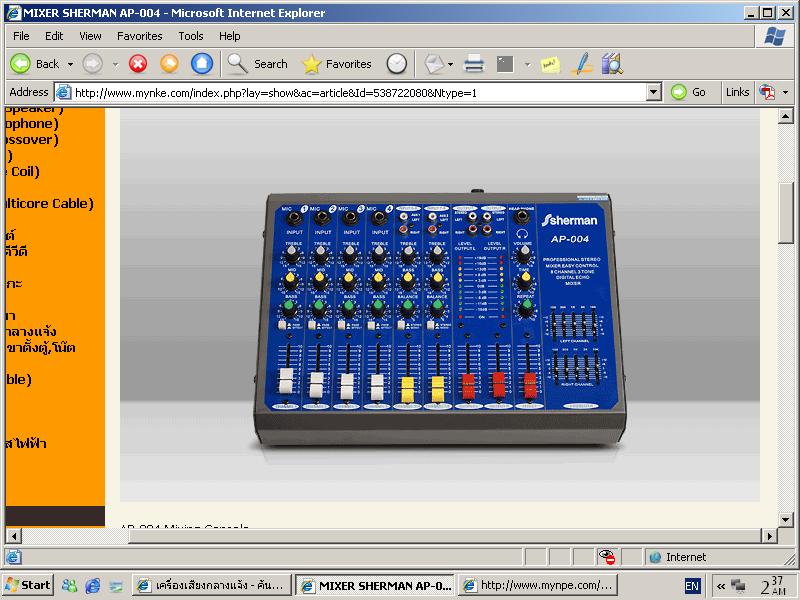Open the Forward history dropdown arrow
This screenshot has height=600, width=800.
(115, 64)
